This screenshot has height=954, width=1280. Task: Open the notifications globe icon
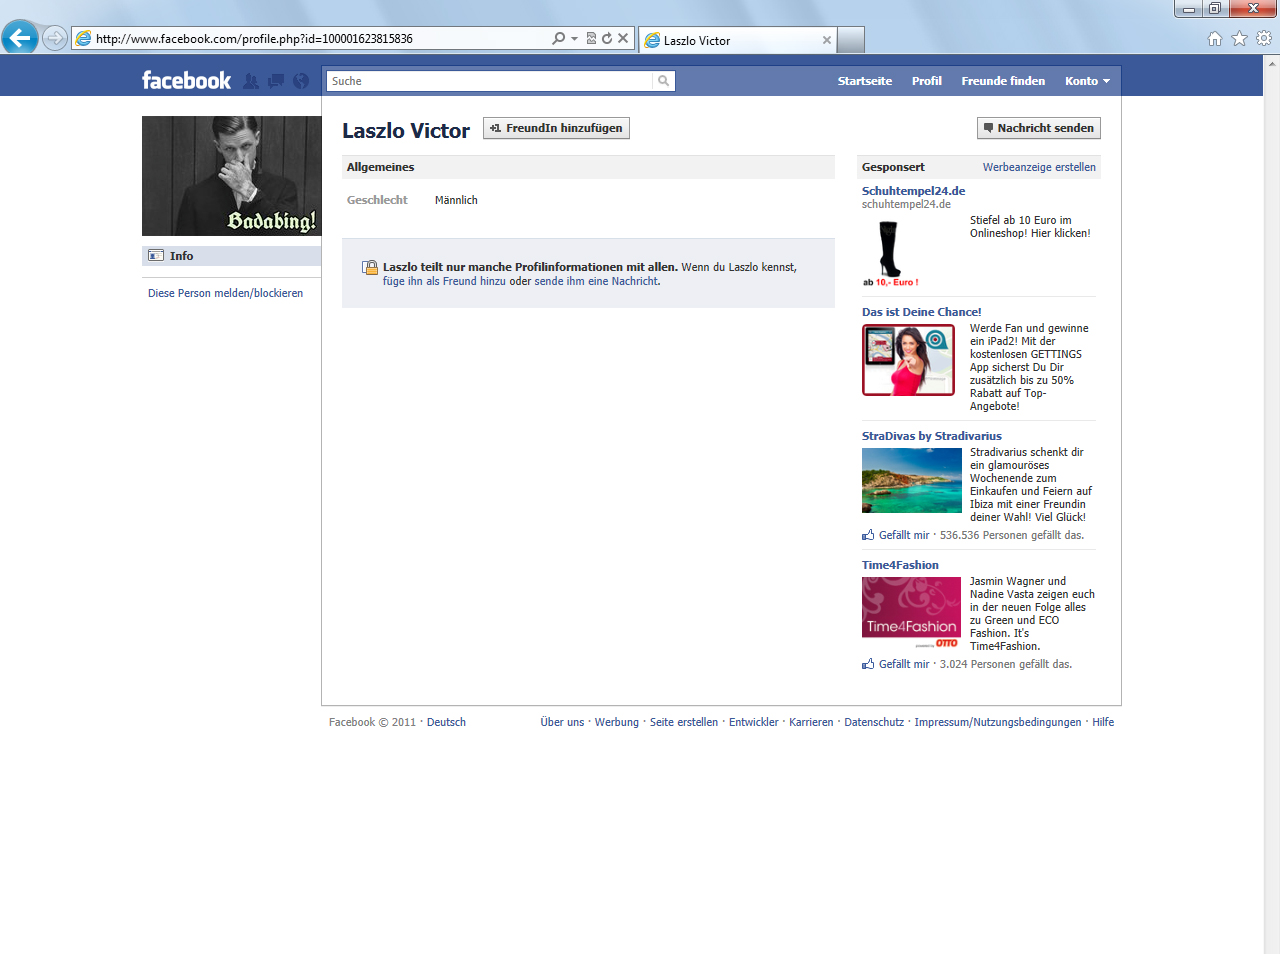point(301,81)
